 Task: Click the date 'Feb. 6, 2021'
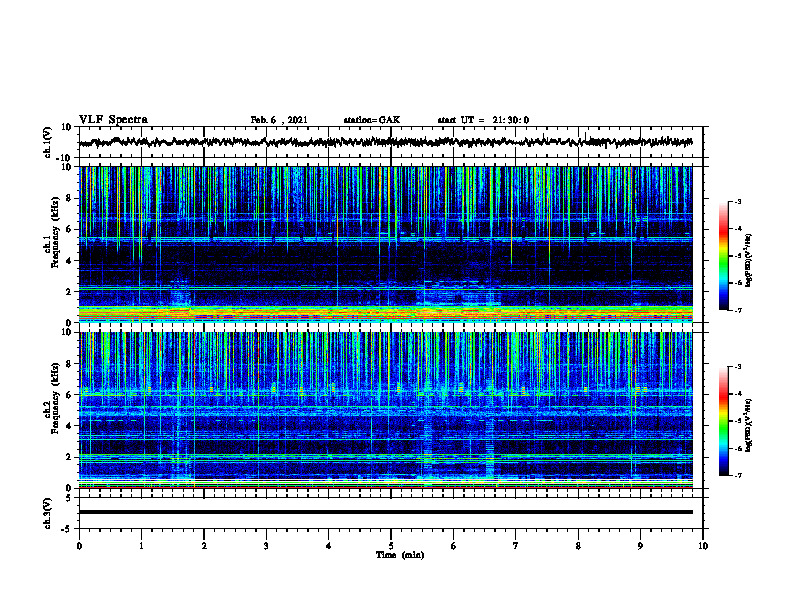279,120
